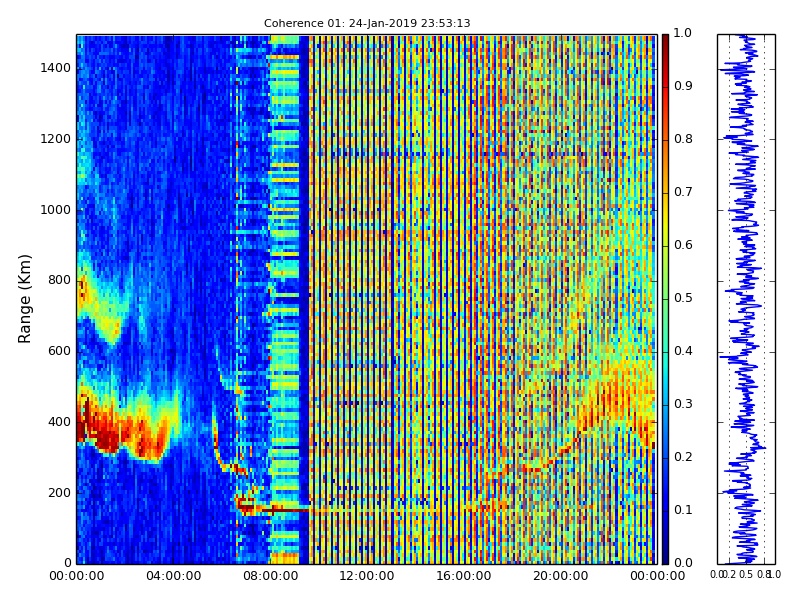This screenshot has width=800, height=600.
Task: Click the 20:00:00 time tick label
Action: pyautogui.click(x=561, y=576)
